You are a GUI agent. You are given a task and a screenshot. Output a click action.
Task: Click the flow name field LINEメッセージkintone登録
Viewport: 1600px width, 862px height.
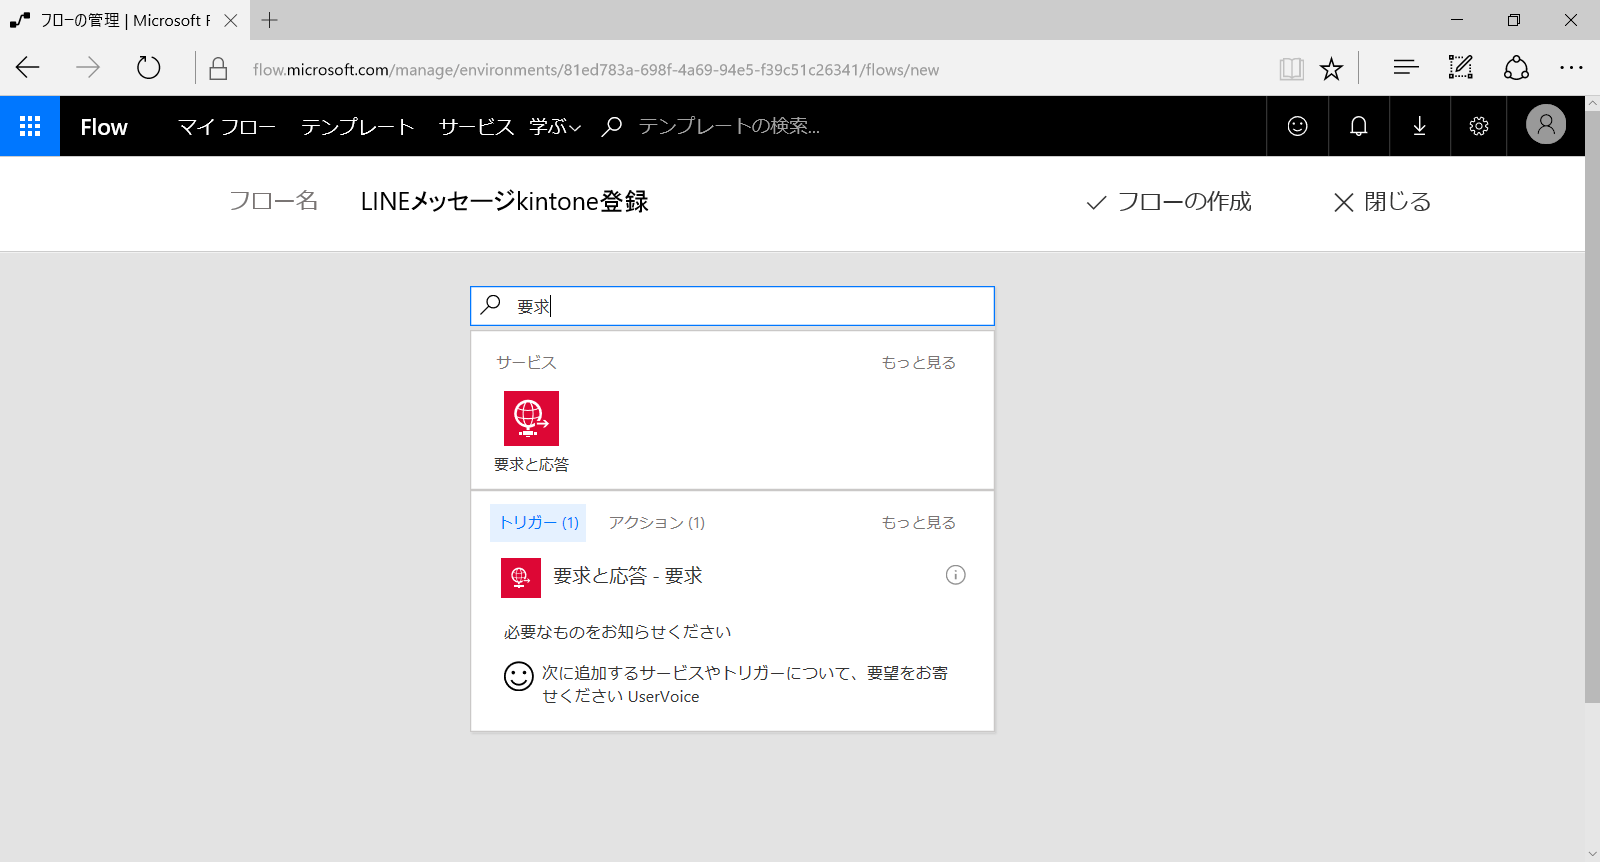pos(504,202)
